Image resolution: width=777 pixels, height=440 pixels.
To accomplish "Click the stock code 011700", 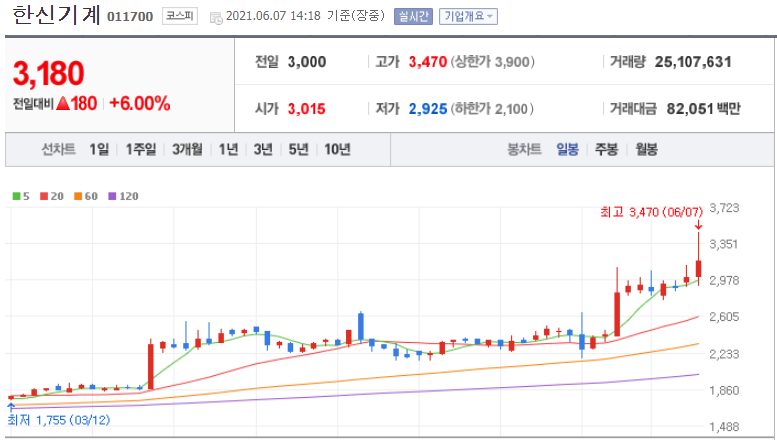I will [x=130, y=17].
